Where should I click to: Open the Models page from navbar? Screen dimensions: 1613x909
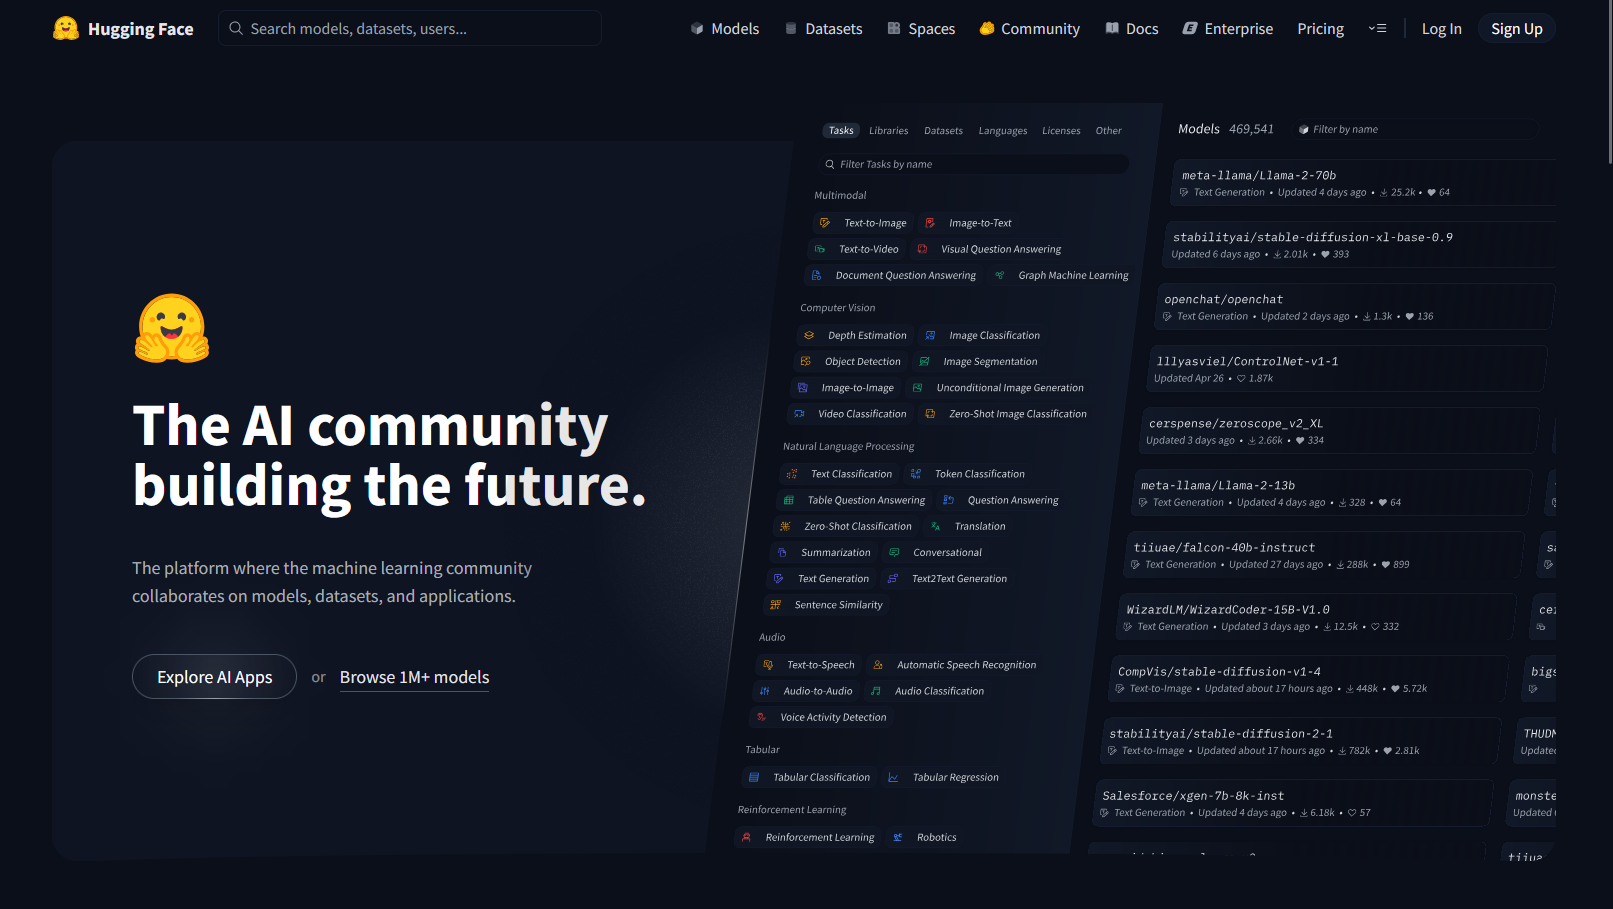(x=724, y=29)
